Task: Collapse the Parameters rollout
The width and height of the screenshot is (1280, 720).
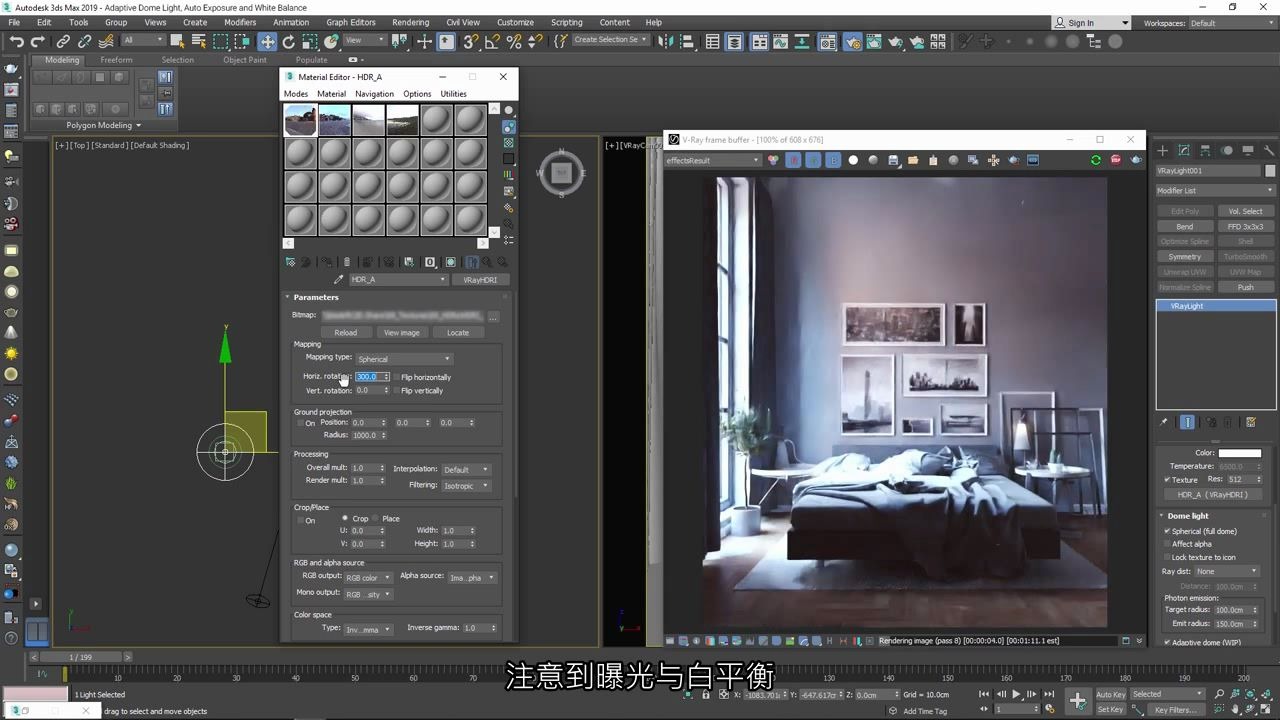Action: click(316, 297)
